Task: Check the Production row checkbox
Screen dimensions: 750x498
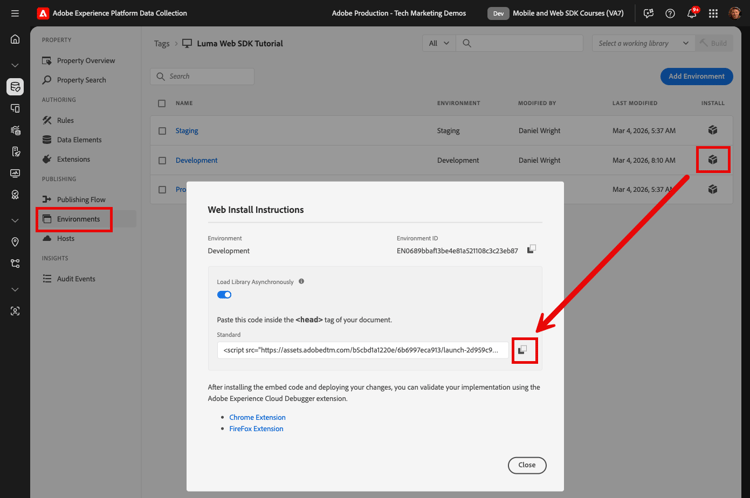Action: pos(162,190)
